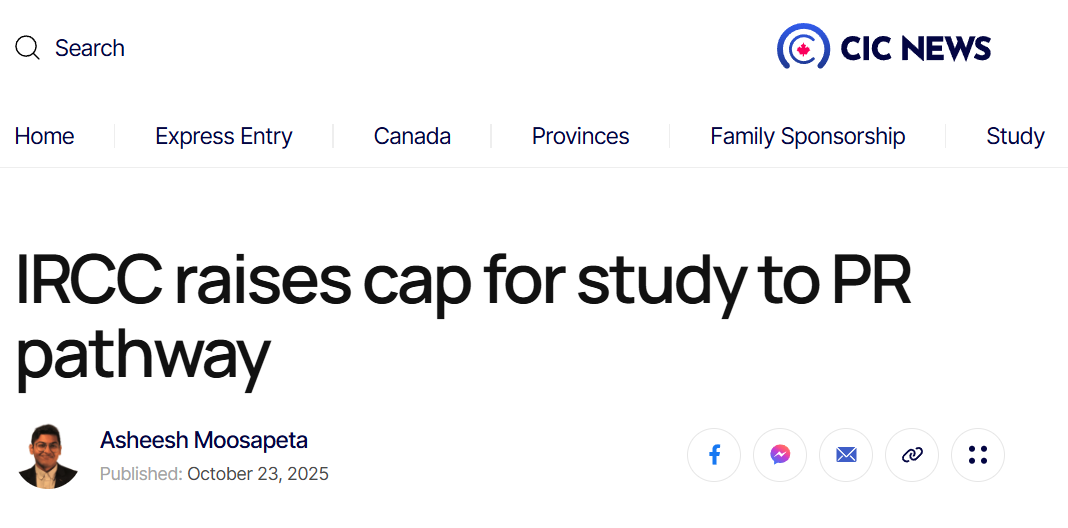The image size is (1068, 528).
Task: Open the Study navigation item
Action: tap(1014, 136)
